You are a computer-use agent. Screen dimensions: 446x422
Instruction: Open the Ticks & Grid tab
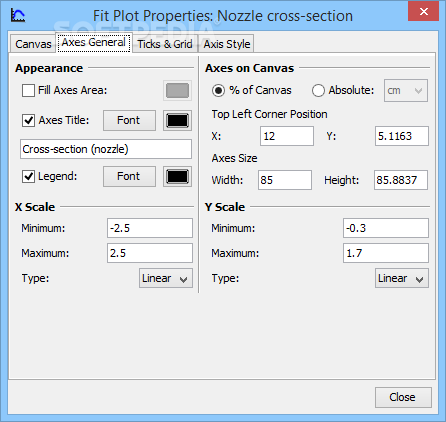[165, 44]
